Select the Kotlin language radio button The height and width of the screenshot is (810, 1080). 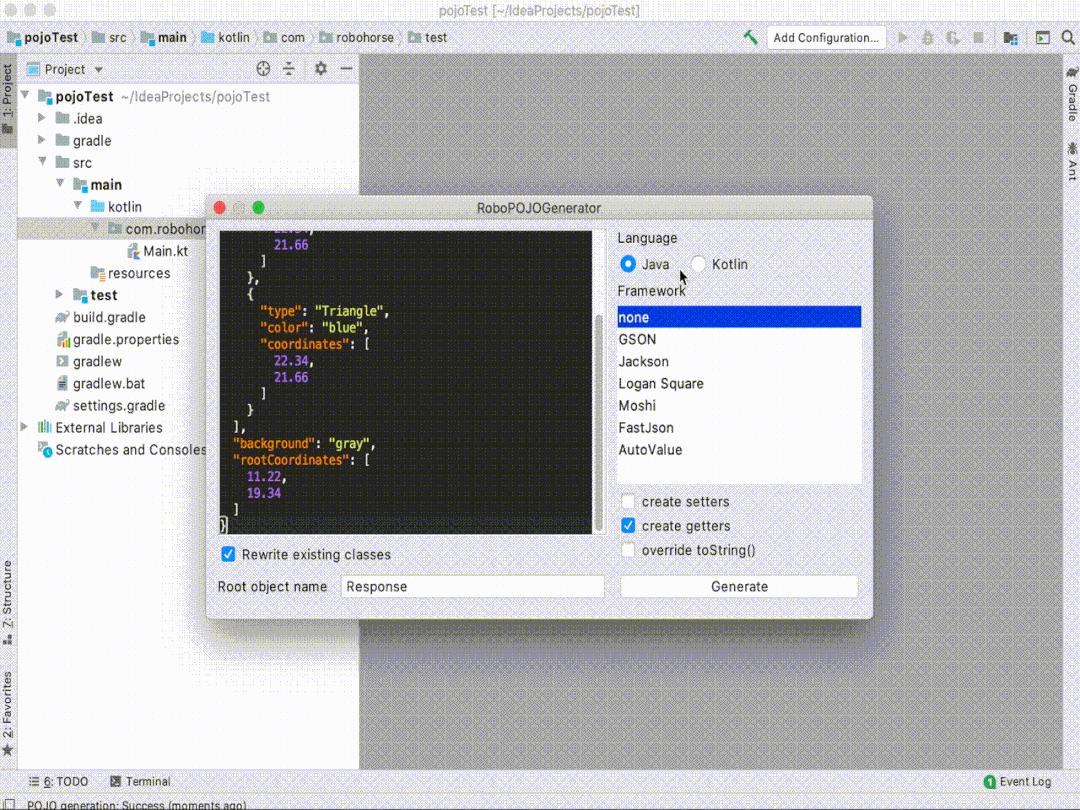(697, 264)
